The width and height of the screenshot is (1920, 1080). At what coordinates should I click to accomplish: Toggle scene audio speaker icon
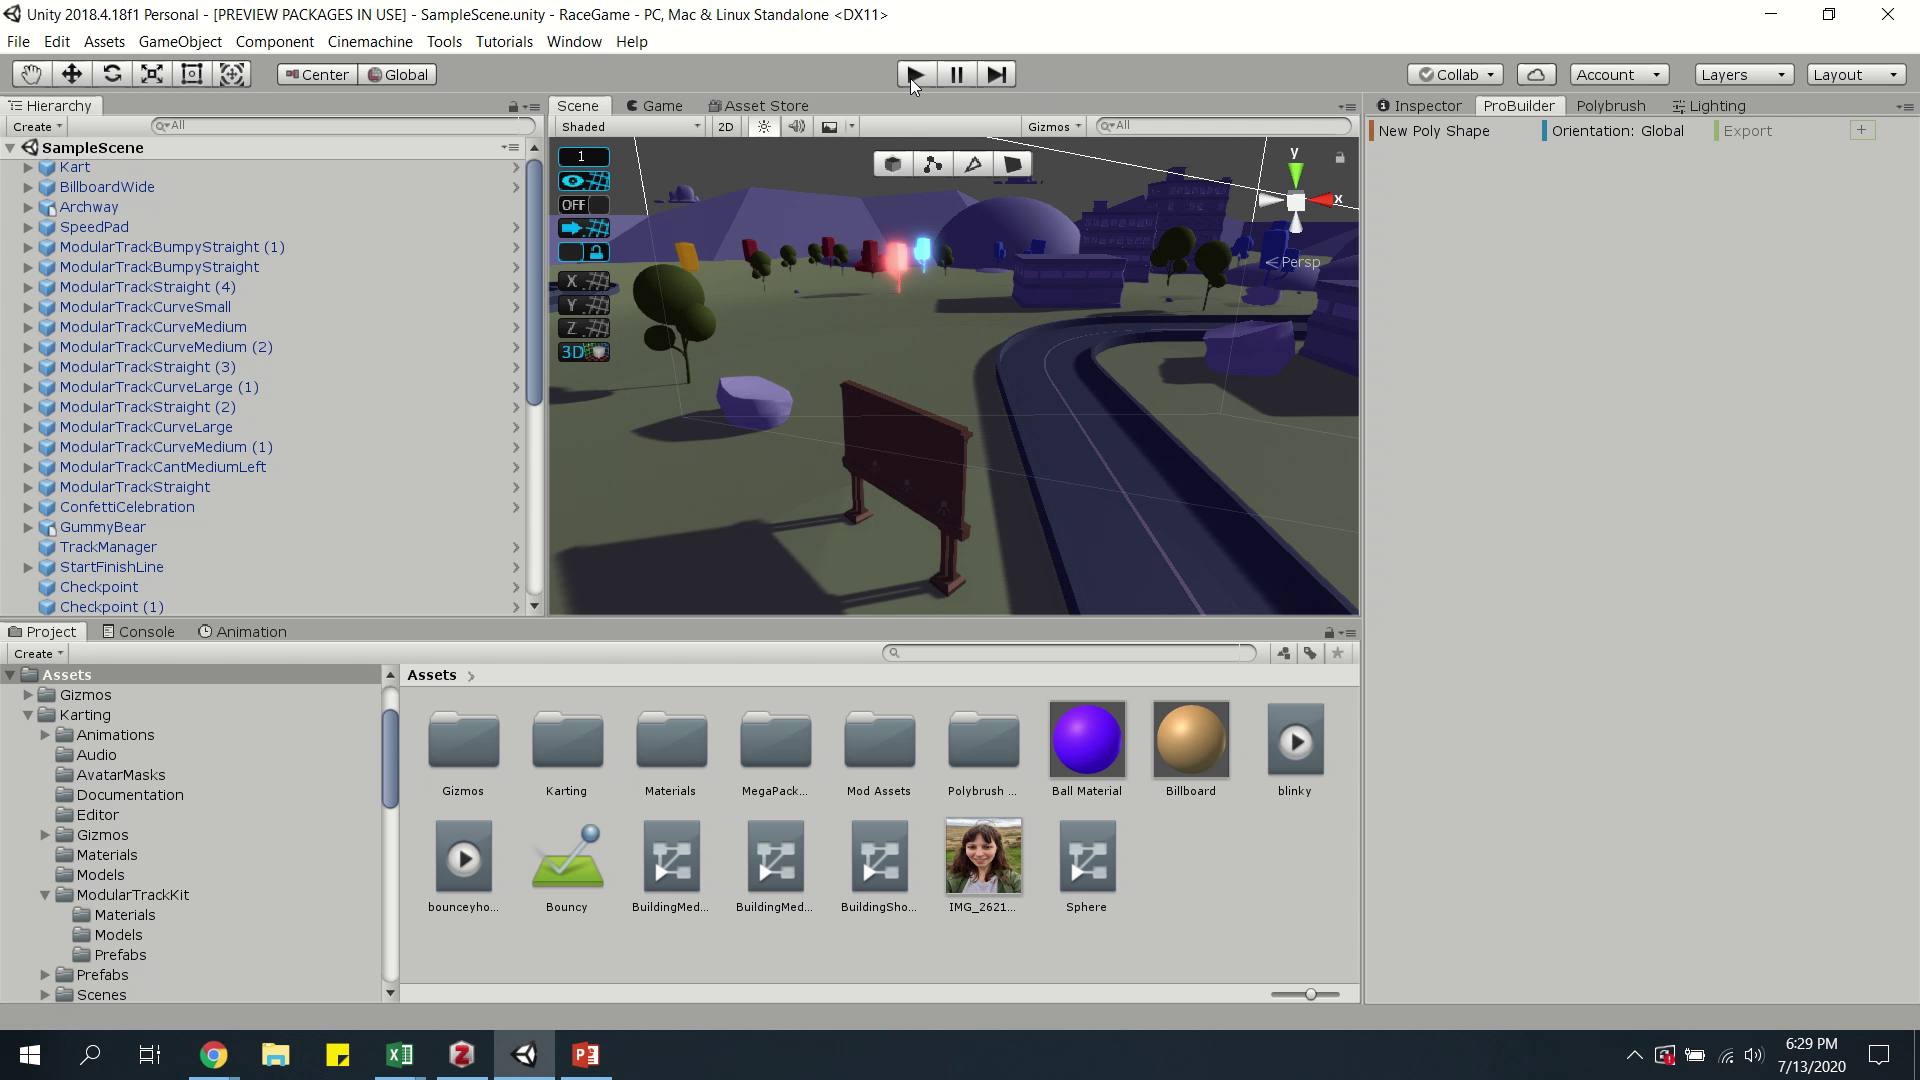[x=797, y=126]
